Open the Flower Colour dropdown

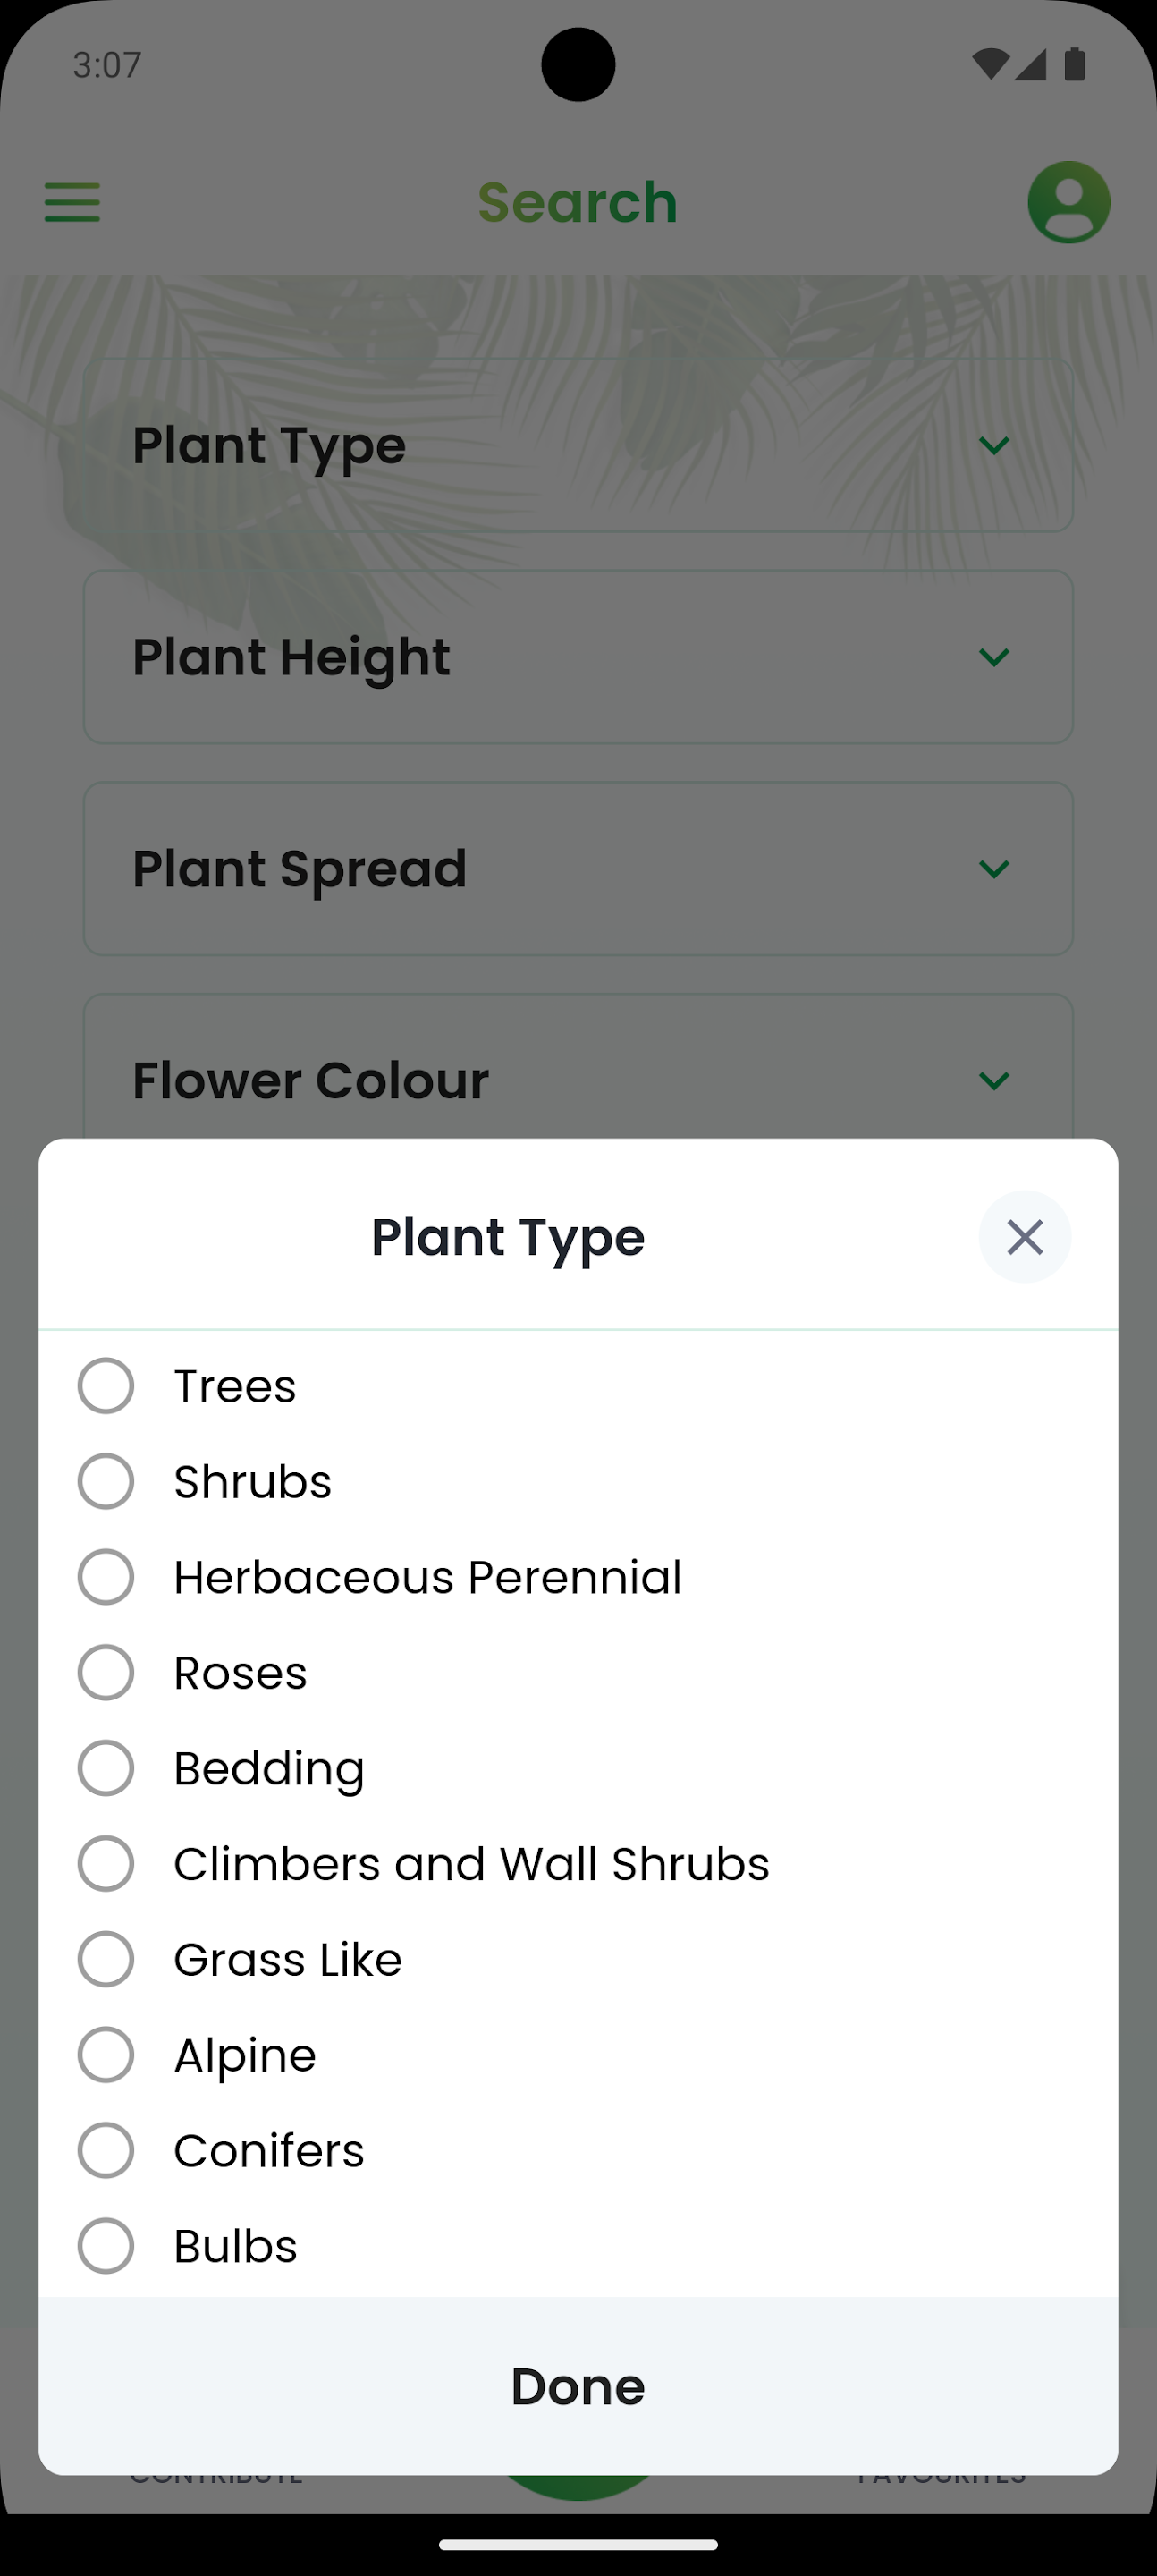[x=577, y=1080]
